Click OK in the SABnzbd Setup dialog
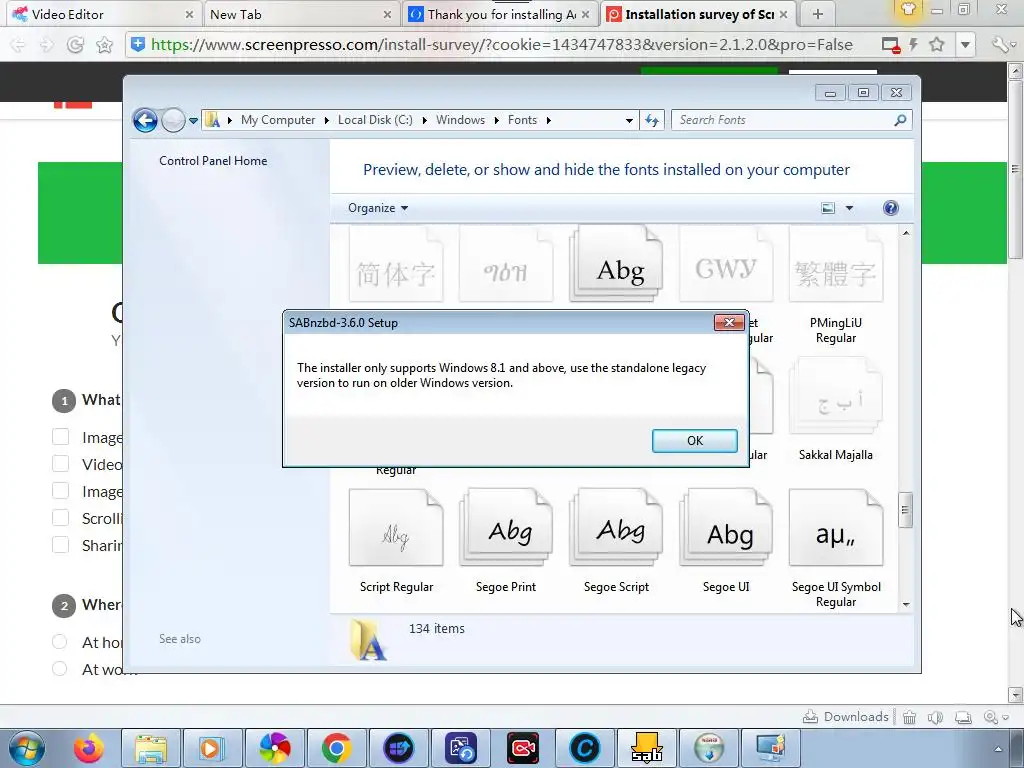The height and width of the screenshot is (768, 1024). click(694, 441)
